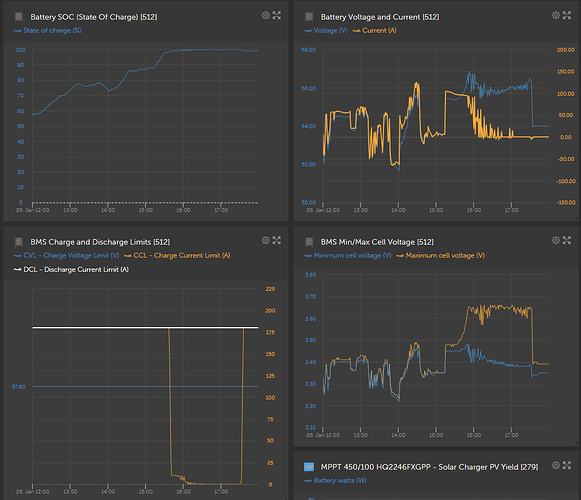581x500 pixels.
Task: Open settings gear for Battery SOC widget
Action: [x=266, y=15]
